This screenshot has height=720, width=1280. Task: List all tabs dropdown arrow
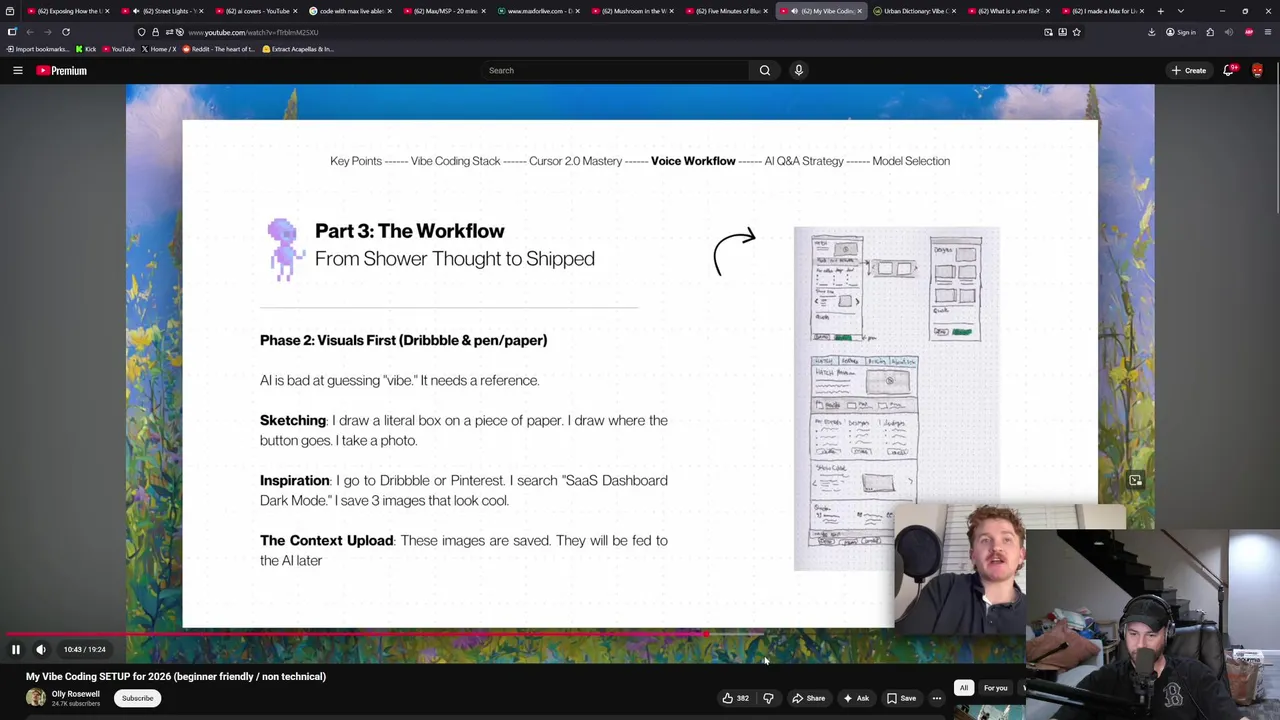[x=1181, y=11]
